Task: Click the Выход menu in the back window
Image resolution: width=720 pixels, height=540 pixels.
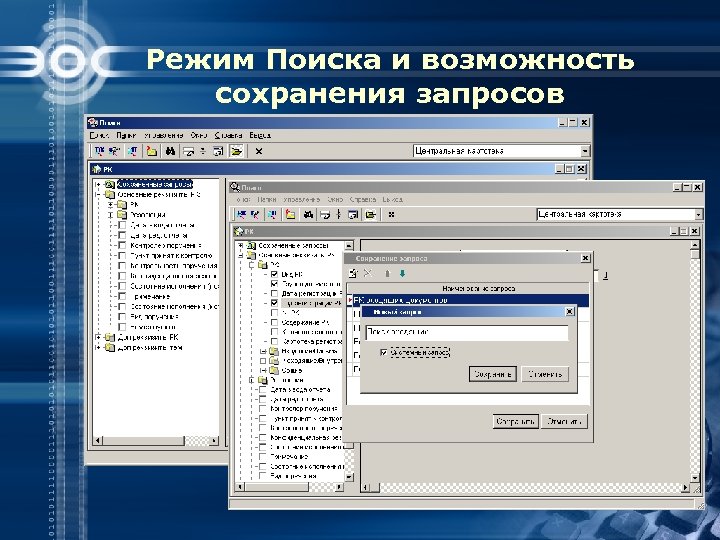Action: pyautogui.click(x=260, y=135)
